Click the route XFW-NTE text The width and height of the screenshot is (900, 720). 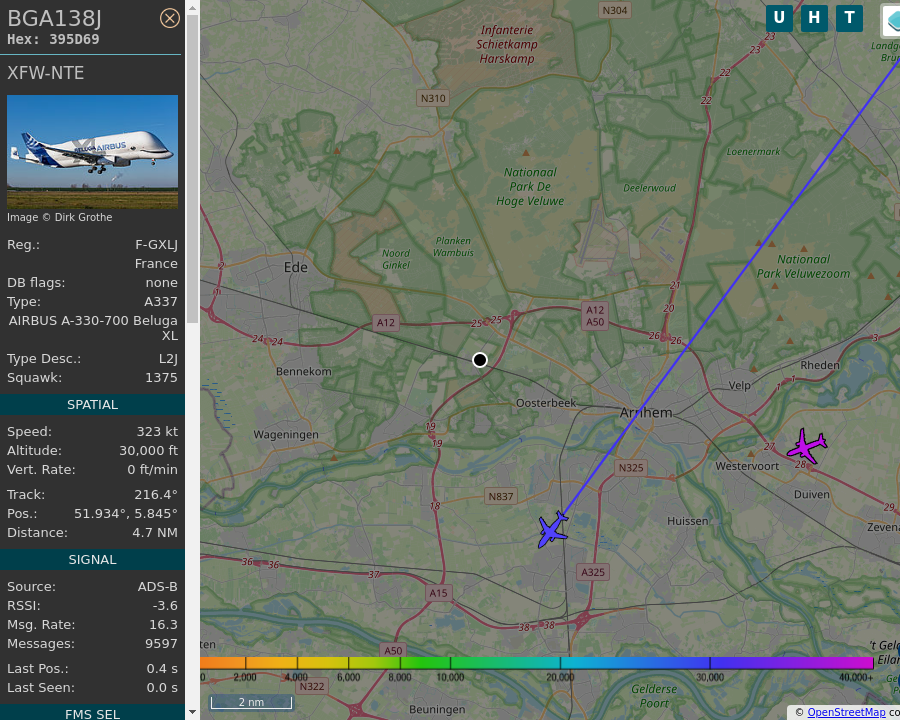click(x=46, y=73)
